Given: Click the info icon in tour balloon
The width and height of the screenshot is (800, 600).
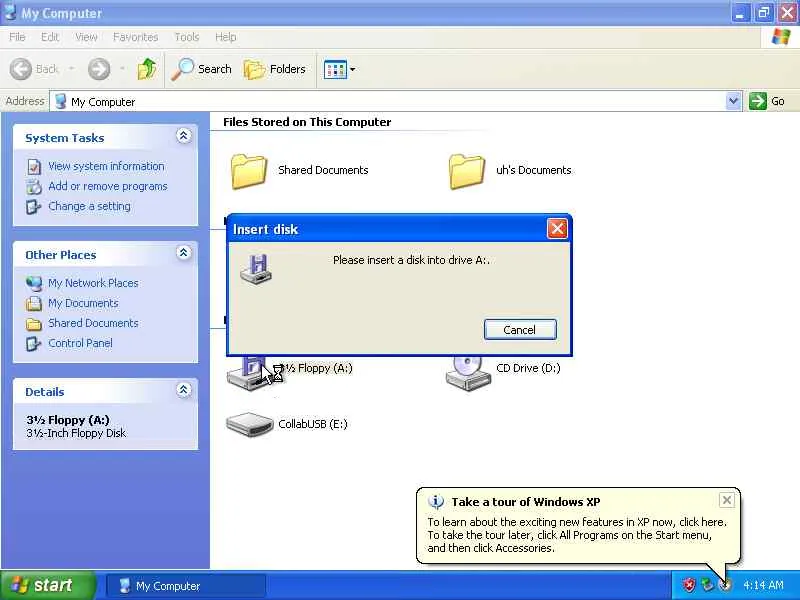Looking at the screenshot, I should coord(435,502).
